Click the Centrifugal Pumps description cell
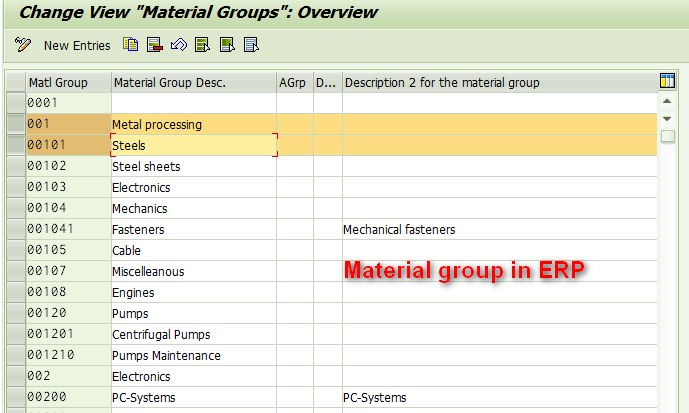The height and width of the screenshot is (413, 689). (194, 334)
